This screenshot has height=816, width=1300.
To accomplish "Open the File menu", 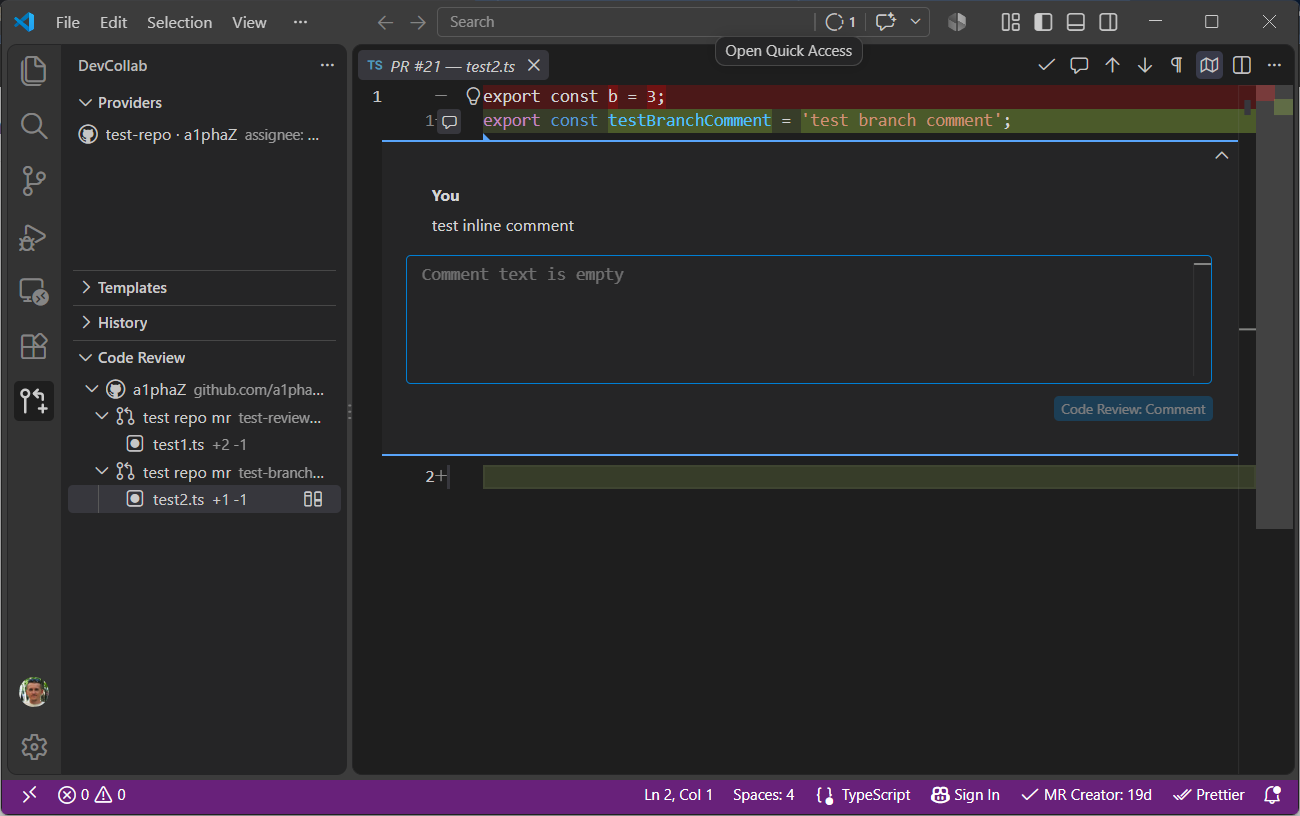I will point(68,22).
